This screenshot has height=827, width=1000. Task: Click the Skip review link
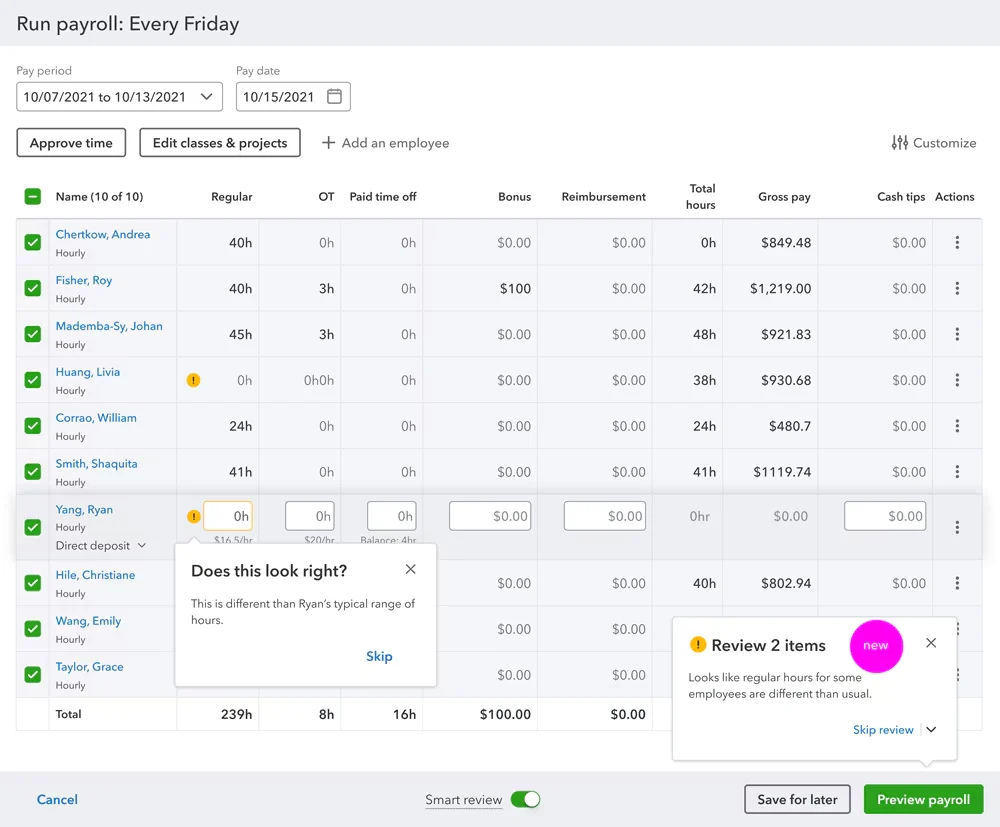point(883,729)
